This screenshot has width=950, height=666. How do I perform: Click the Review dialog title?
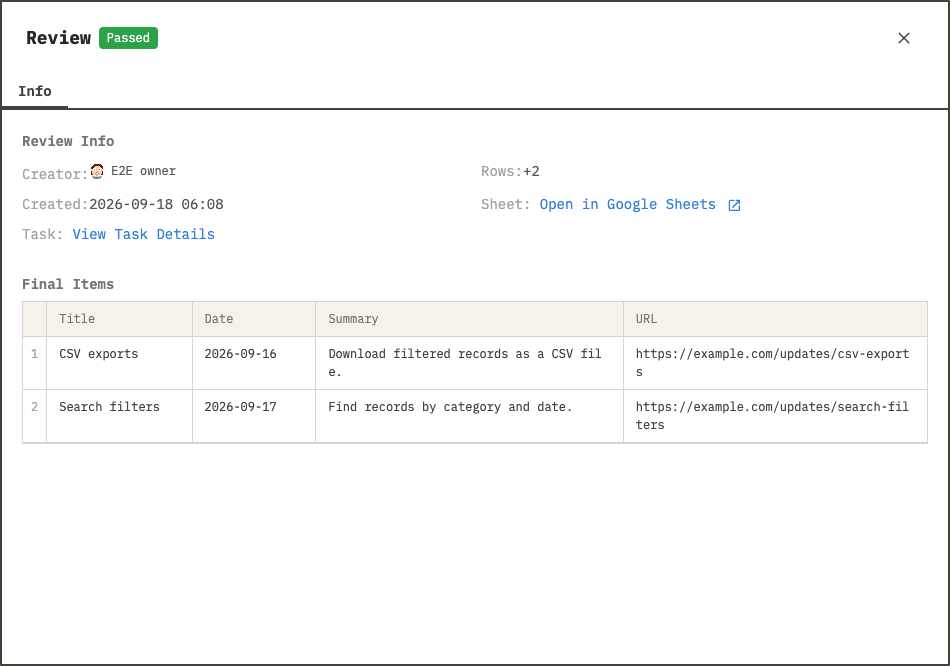point(58,38)
